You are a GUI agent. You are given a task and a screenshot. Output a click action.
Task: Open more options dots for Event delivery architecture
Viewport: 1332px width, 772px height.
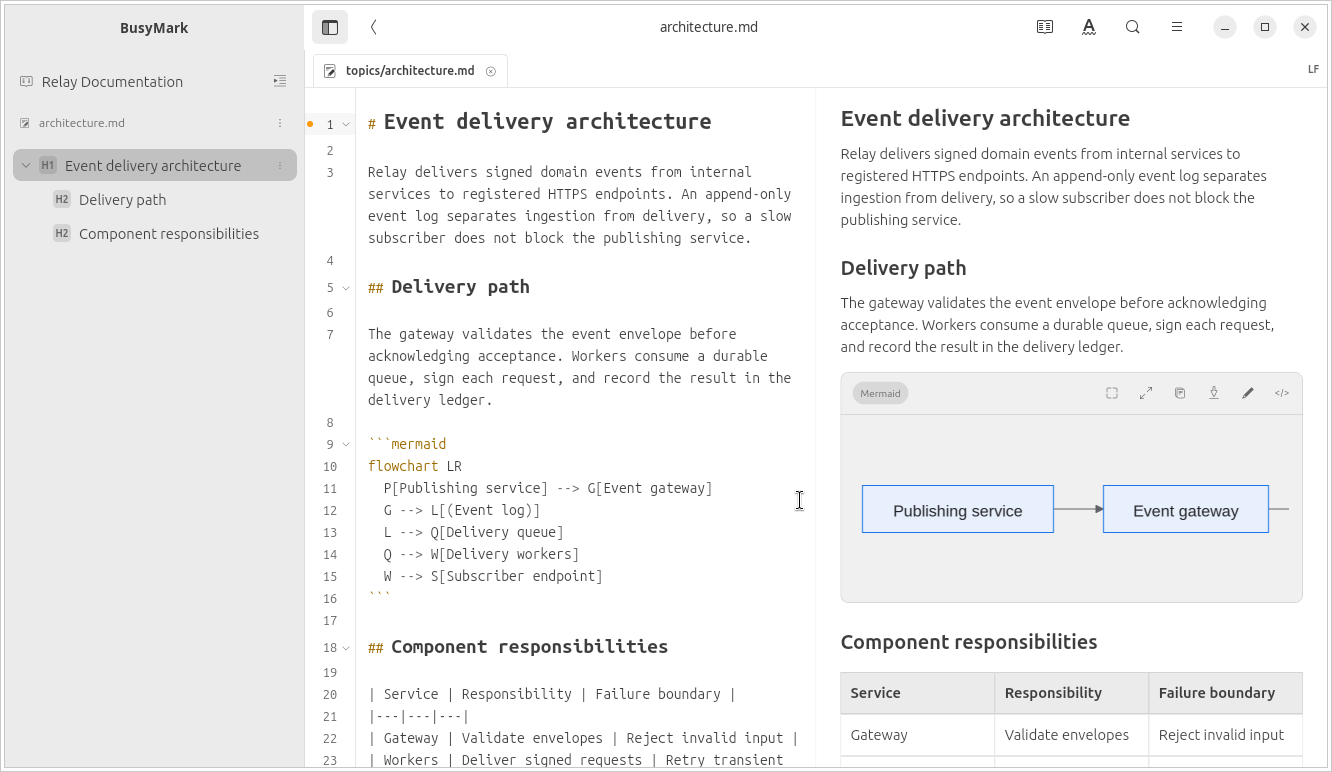pyautogui.click(x=280, y=165)
